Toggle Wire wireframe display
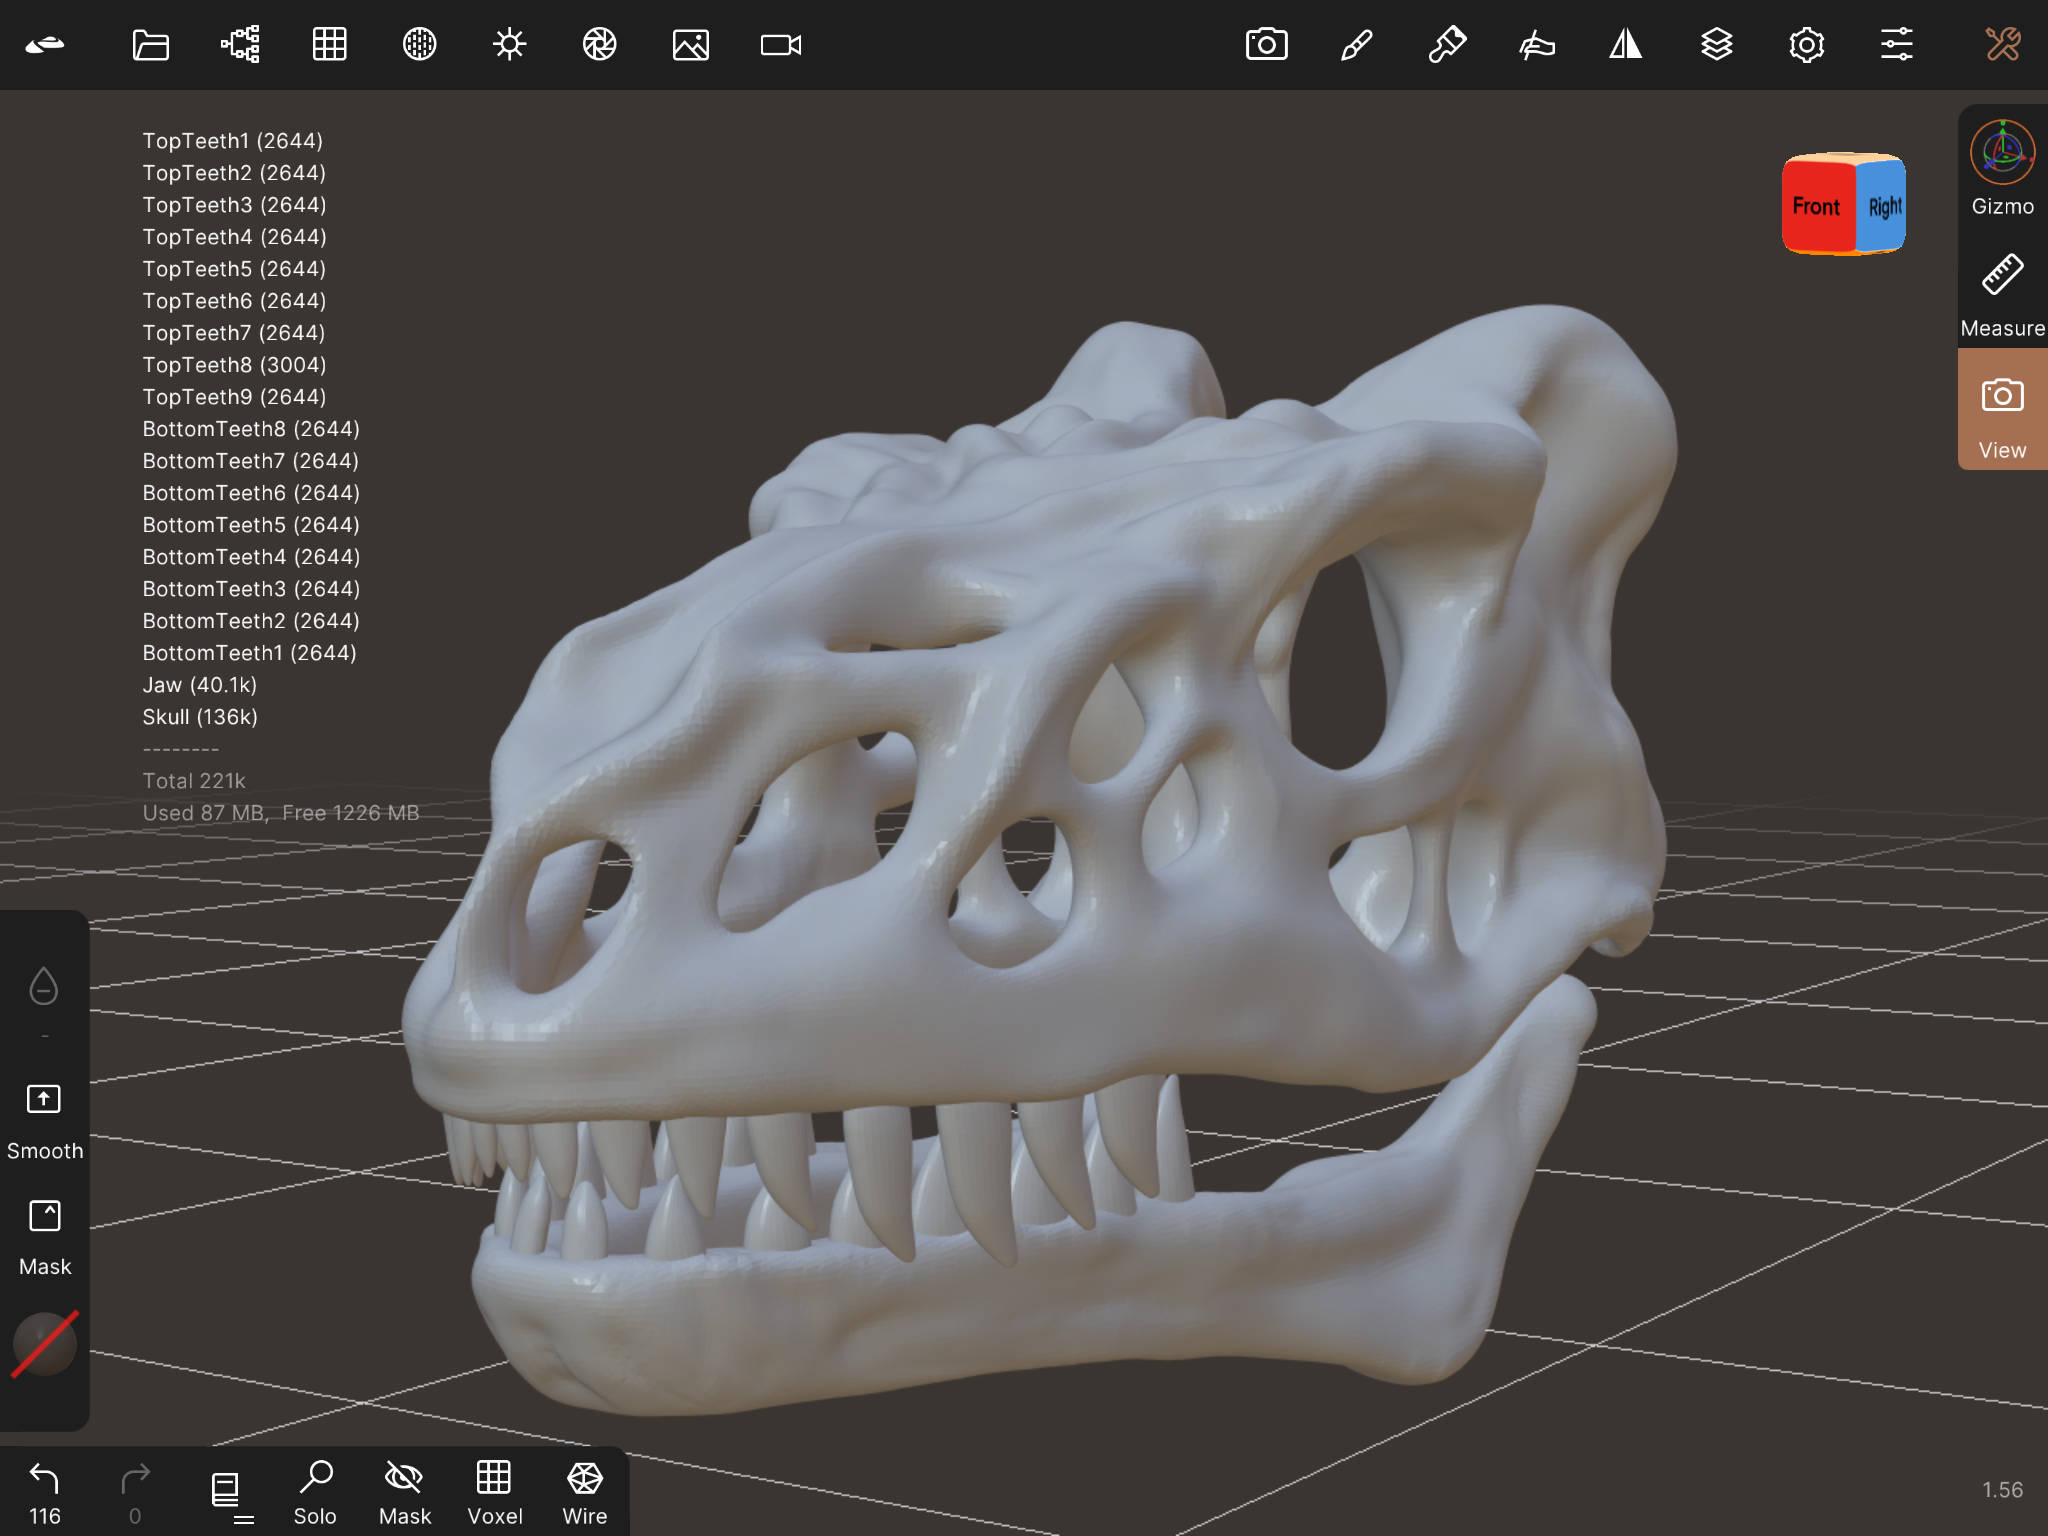This screenshot has height=1536, width=2048. [x=585, y=1492]
